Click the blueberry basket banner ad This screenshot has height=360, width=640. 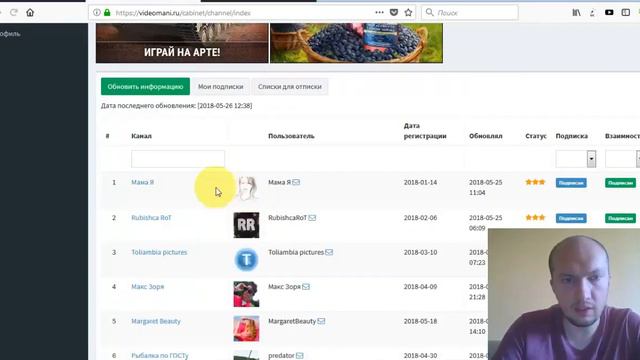coord(356,43)
